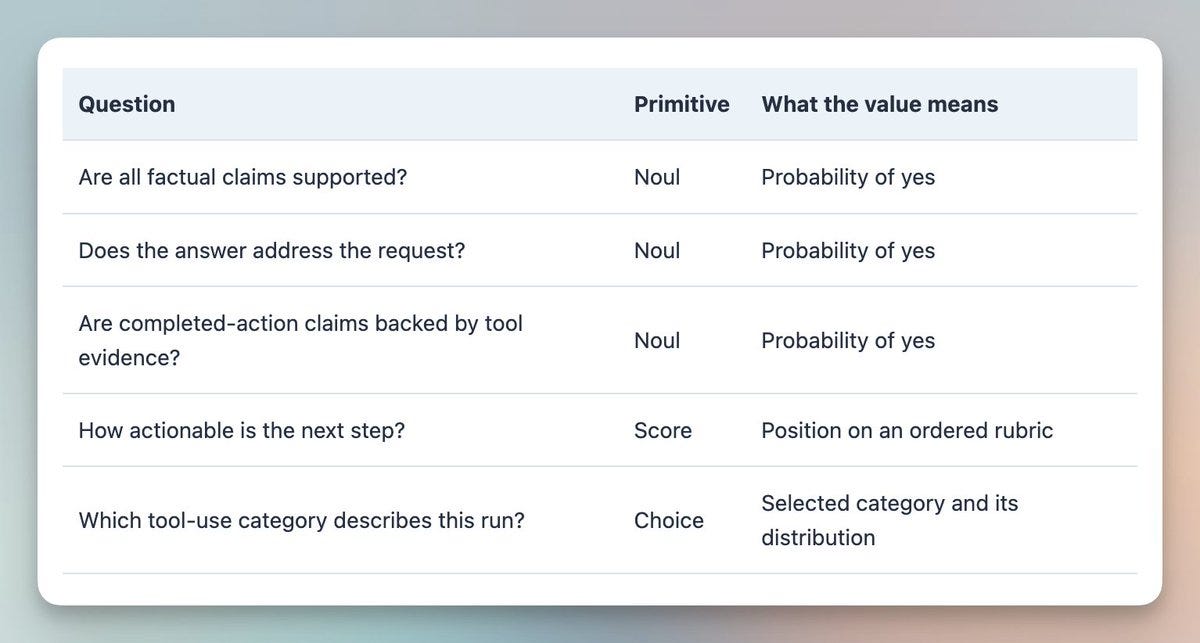The width and height of the screenshot is (1200, 643).
Task: Click "Probability of yes" in completed-action row
Action: pos(848,340)
